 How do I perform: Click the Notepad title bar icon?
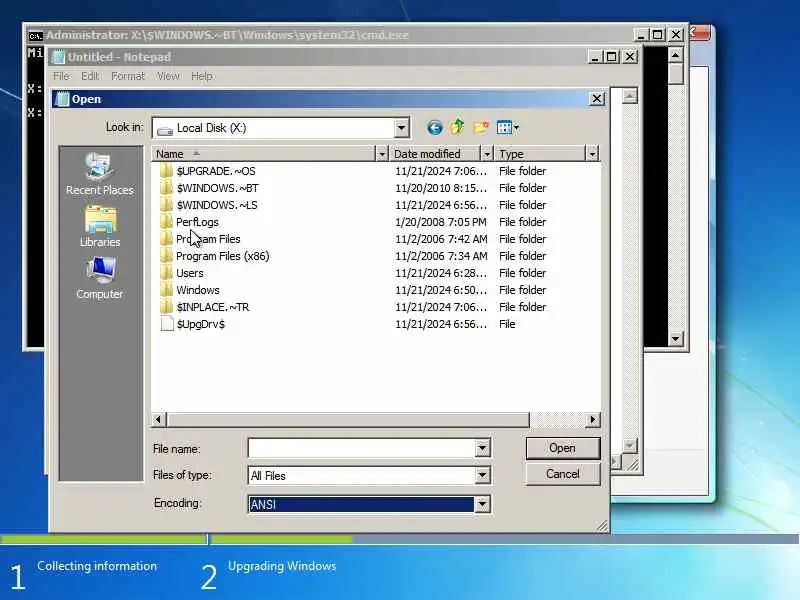point(59,57)
